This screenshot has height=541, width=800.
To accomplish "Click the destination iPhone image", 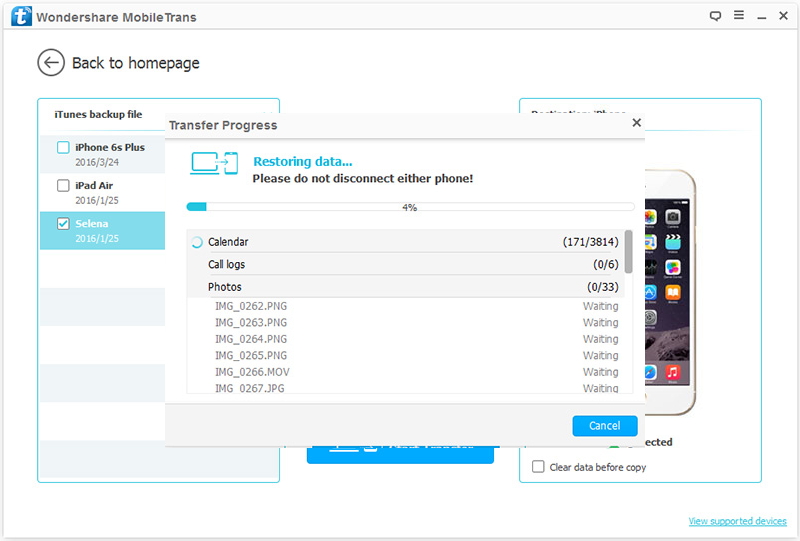I will 670,292.
